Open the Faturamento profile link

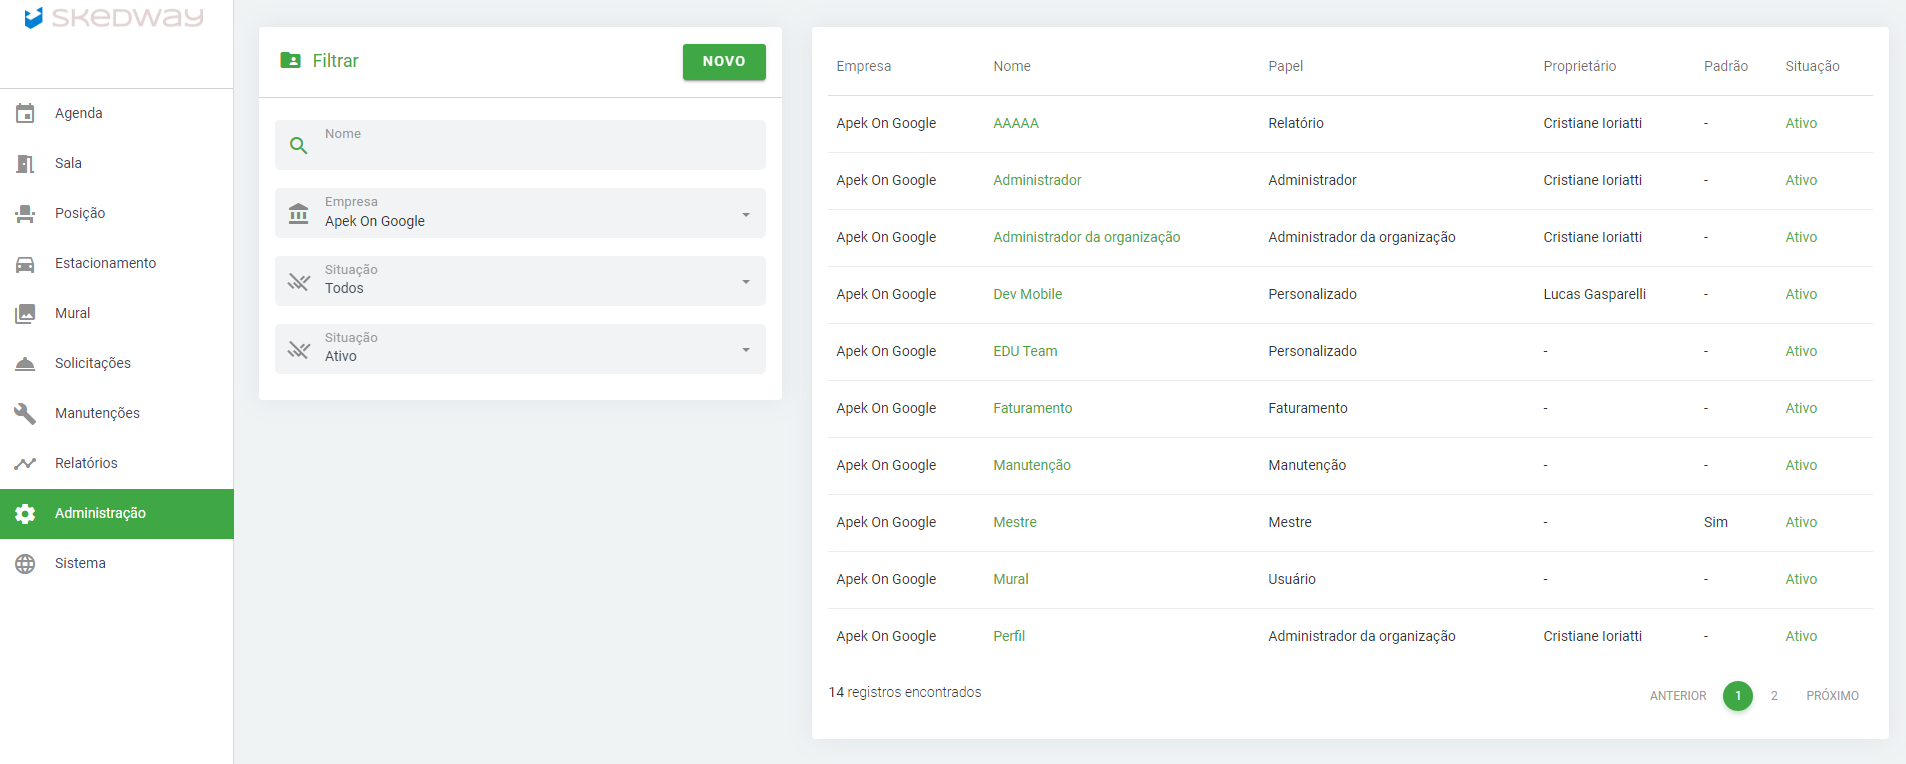pyautogui.click(x=1032, y=408)
